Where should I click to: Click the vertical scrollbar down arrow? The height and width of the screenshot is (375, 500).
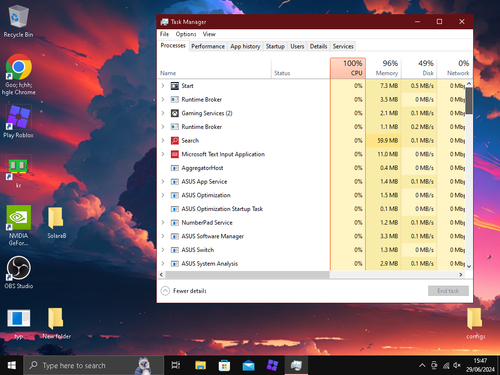point(469,266)
